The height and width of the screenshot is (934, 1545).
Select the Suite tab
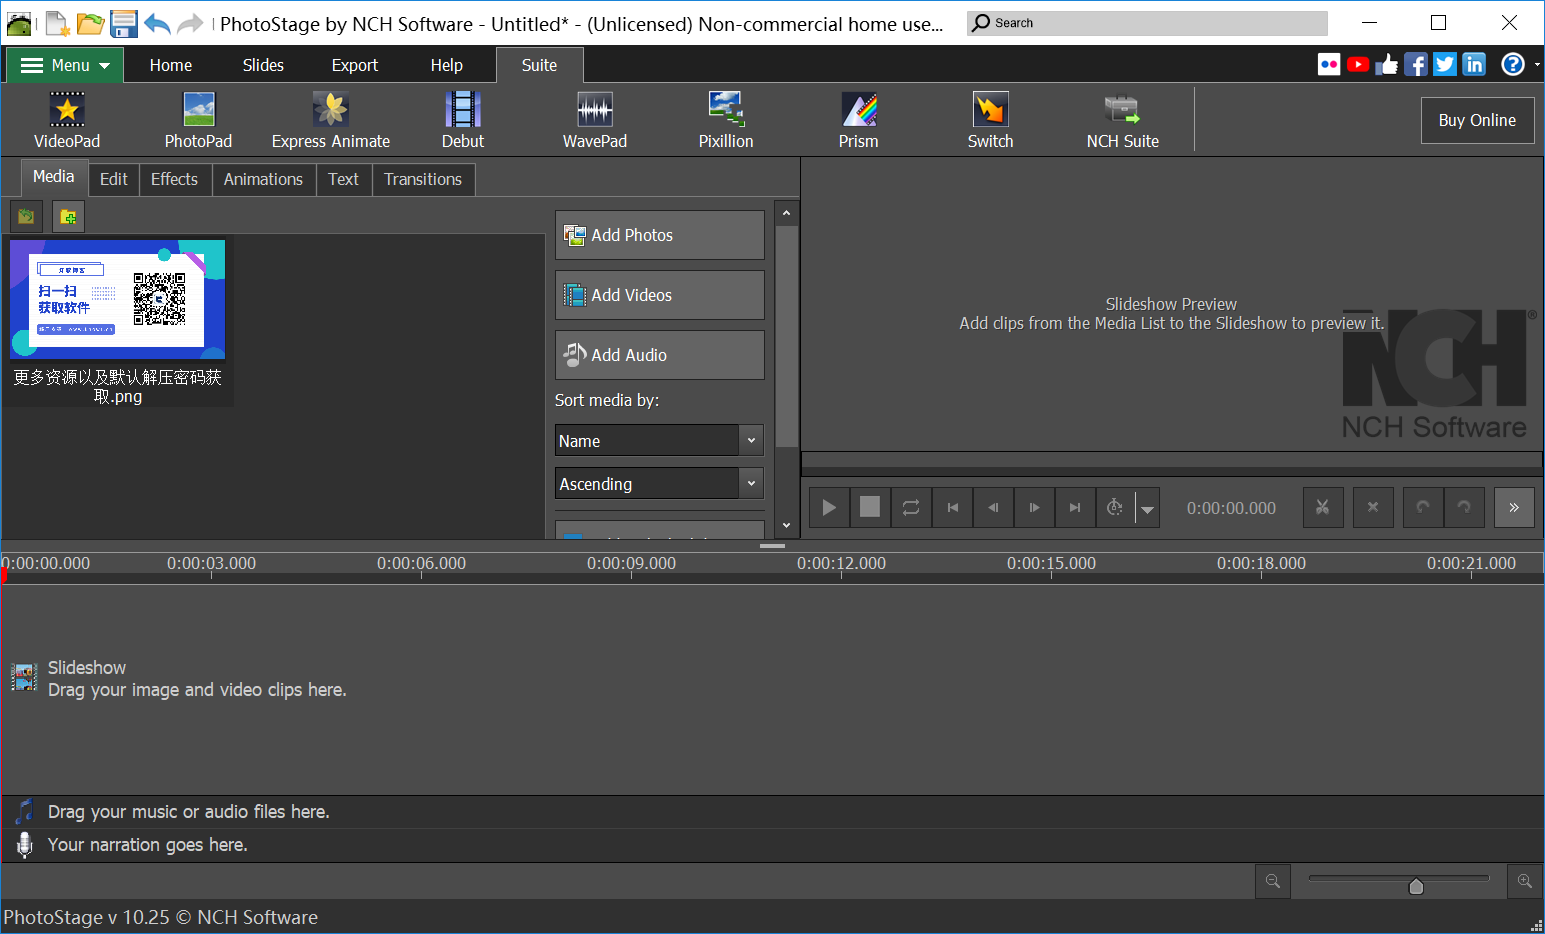point(540,65)
